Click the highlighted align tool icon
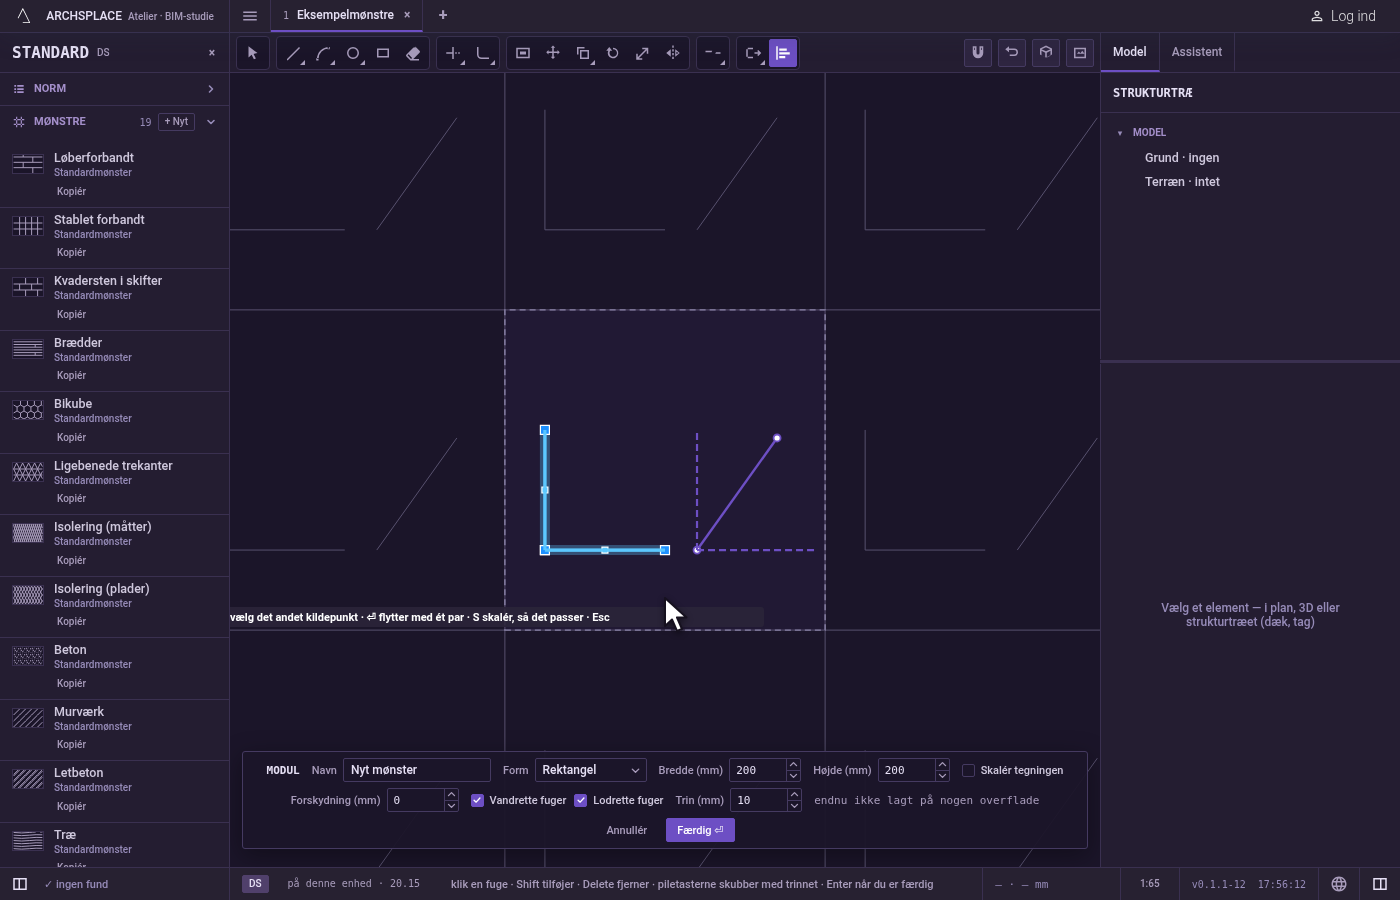 coord(783,53)
